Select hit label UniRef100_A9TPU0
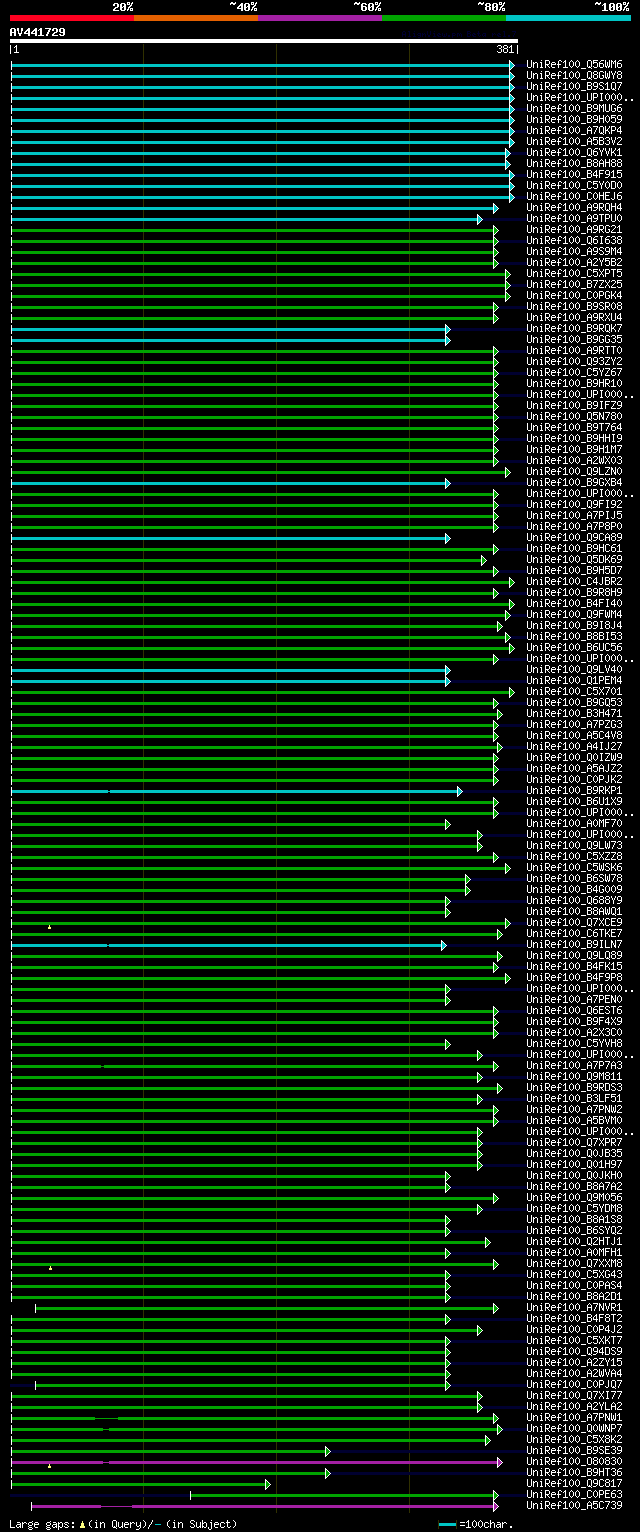This screenshot has width=640, height=1532. 574,219
